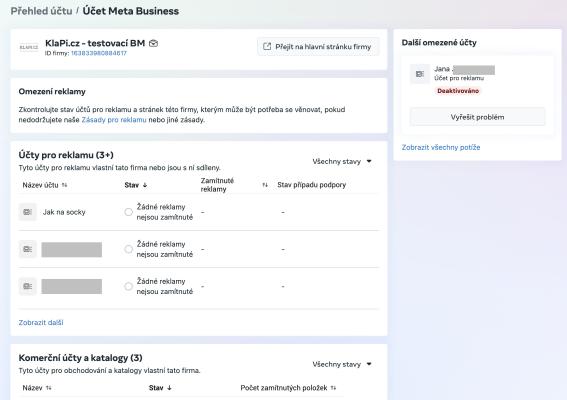This screenshot has height=400, width=567.
Task: Sort by Počet zamítnutých položek
Action: (288, 388)
